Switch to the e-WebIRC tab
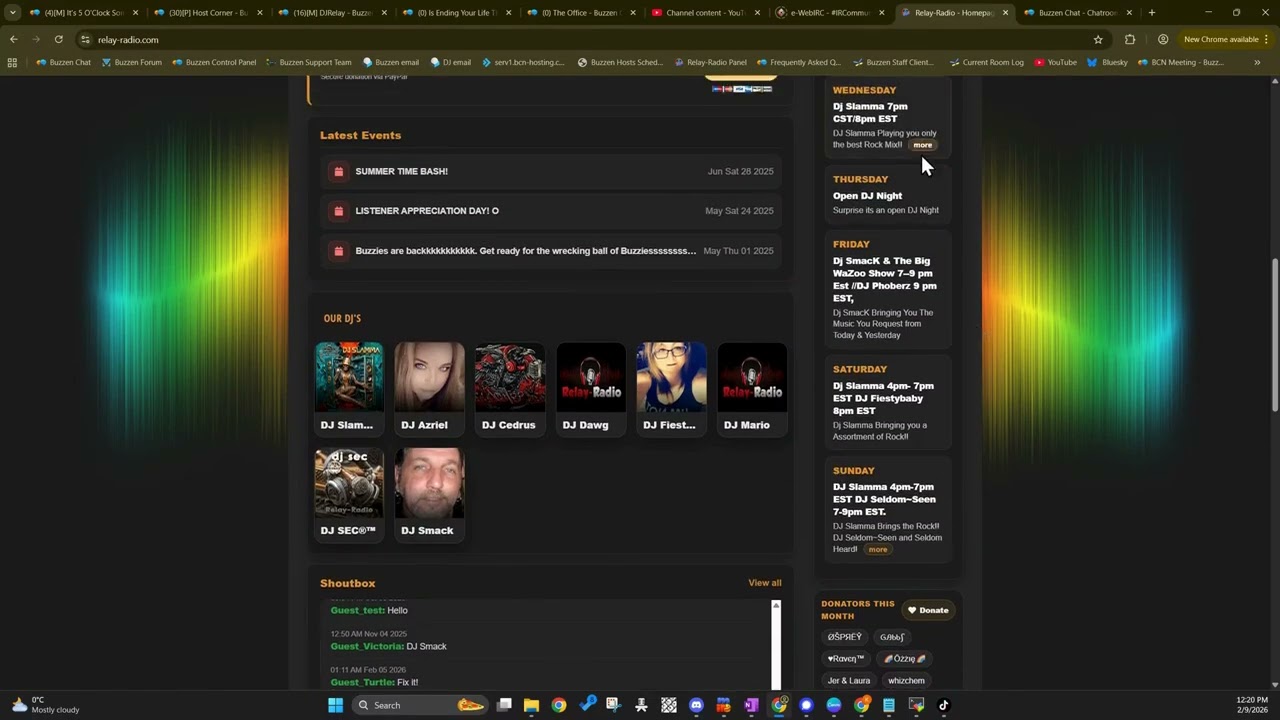Screen dimensions: 1280x720 pyautogui.click(x=830, y=13)
